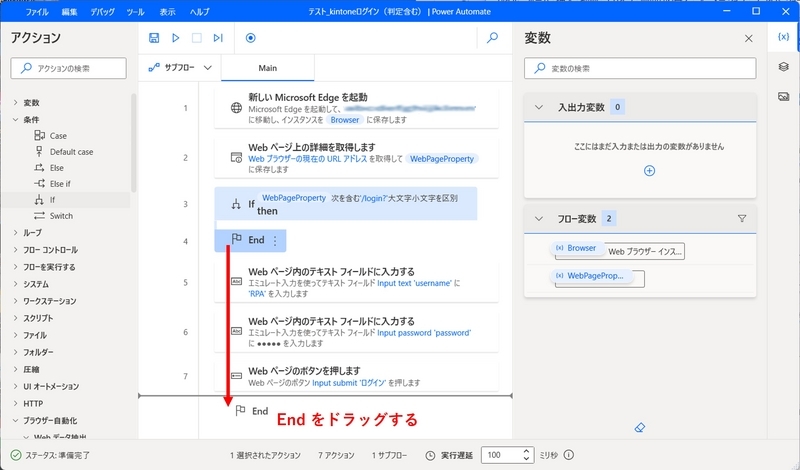Expand the 圧縮 action group
This screenshot has height=470, width=800.
[x=15, y=369]
